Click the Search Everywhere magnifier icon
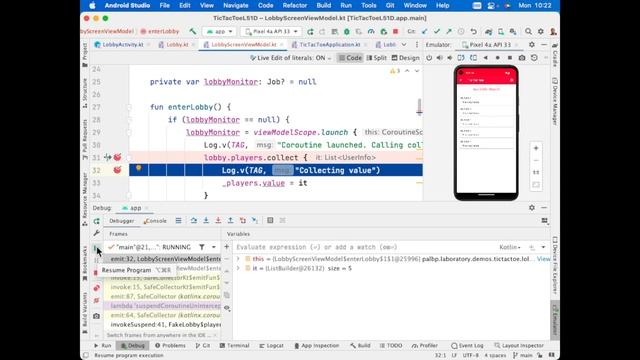The width and height of the screenshot is (640, 360). click(528, 31)
